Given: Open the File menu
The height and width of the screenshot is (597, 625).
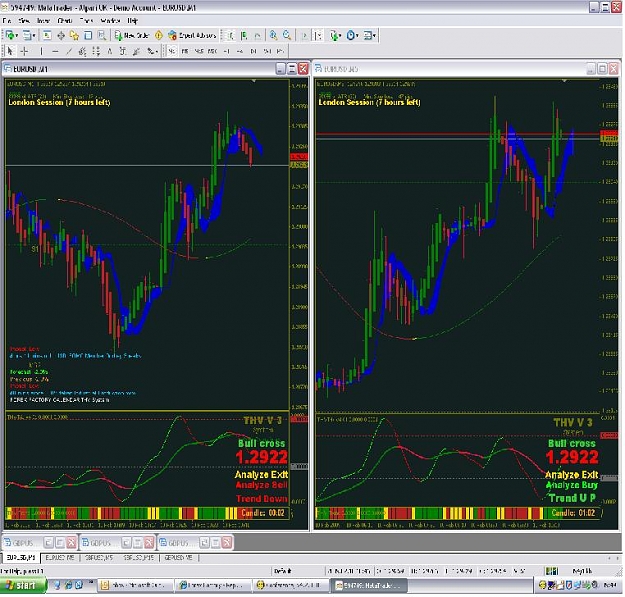Looking at the screenshot, I should pyautogui.click(x=7, y=20).
